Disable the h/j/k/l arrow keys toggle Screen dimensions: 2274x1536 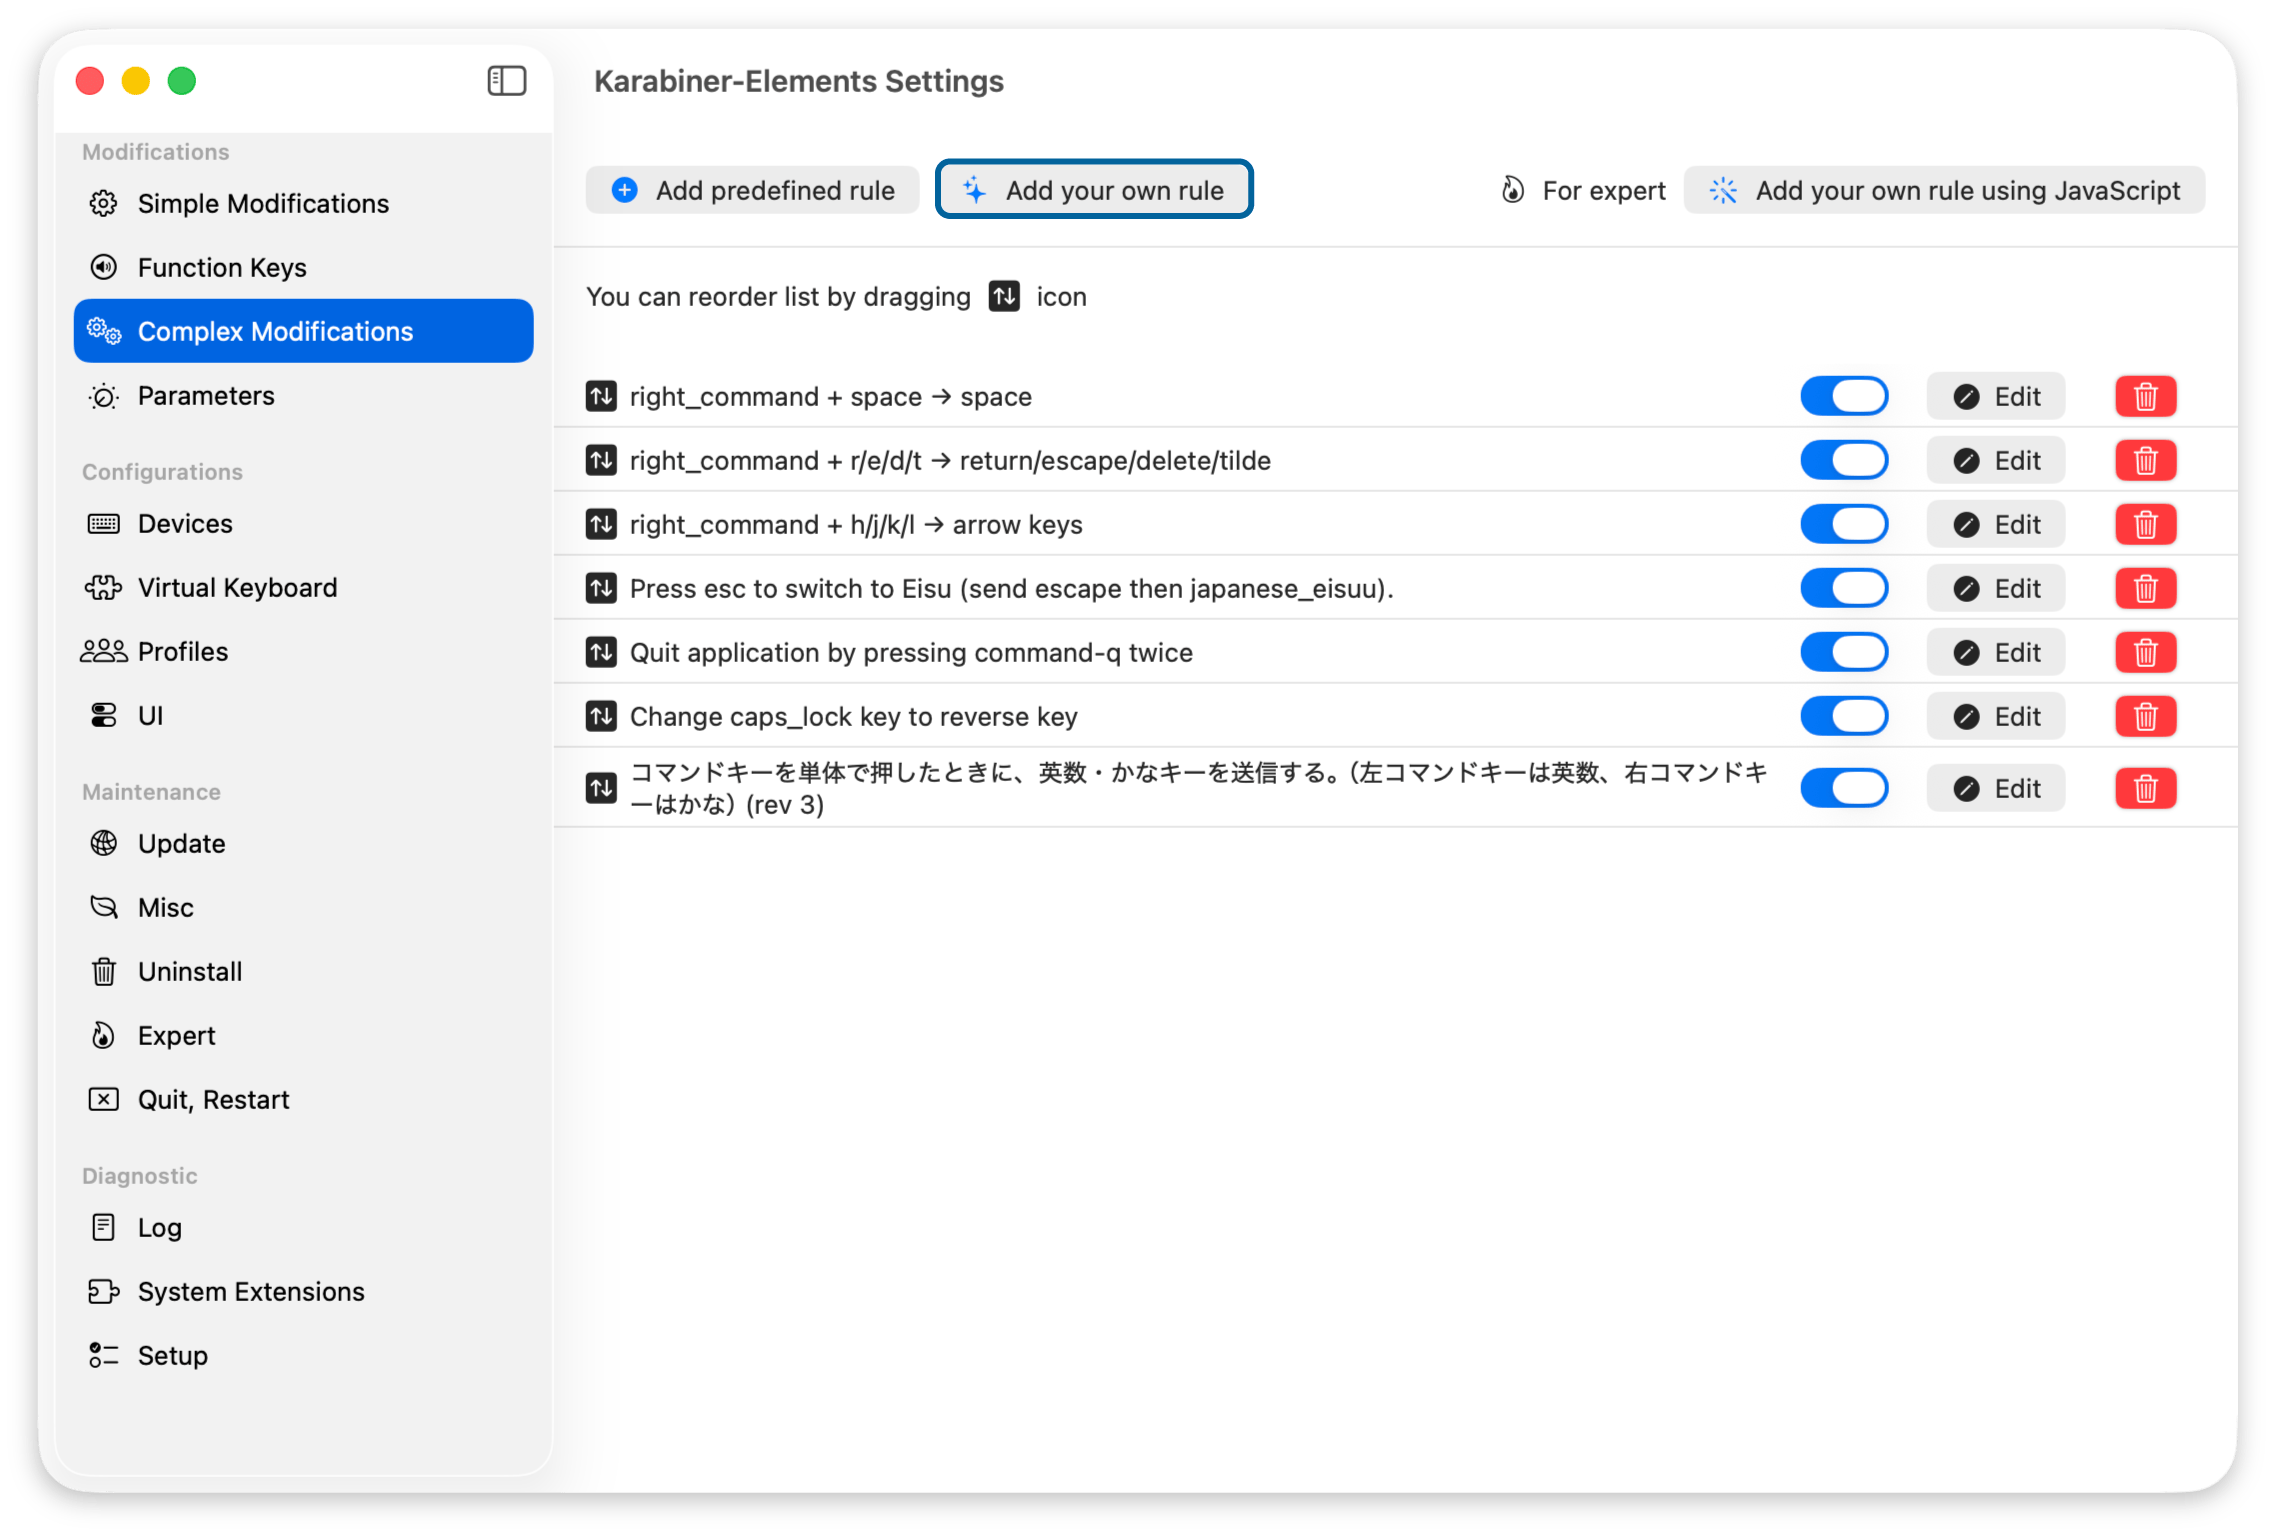pyautogui.click(x=1844, y=524)
